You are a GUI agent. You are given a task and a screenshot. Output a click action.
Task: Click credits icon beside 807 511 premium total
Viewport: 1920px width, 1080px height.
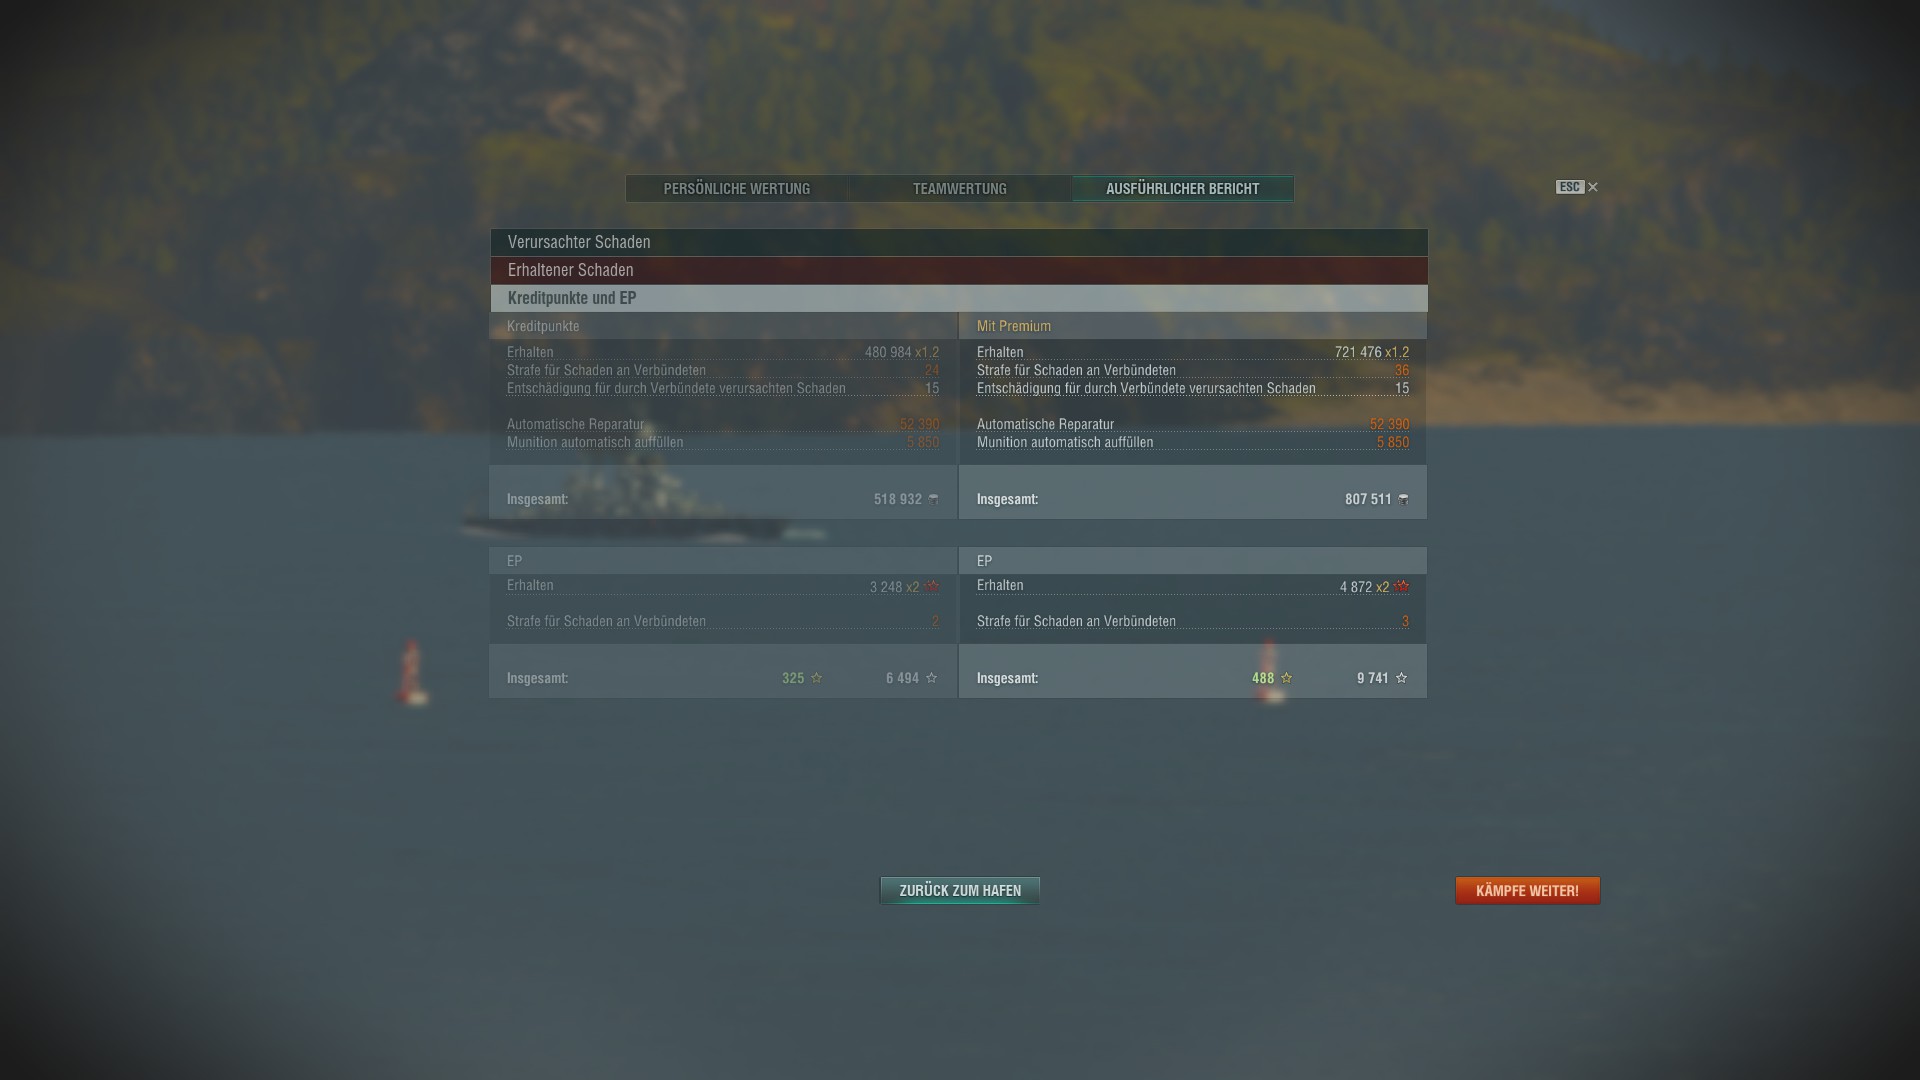pos(1403,499)
